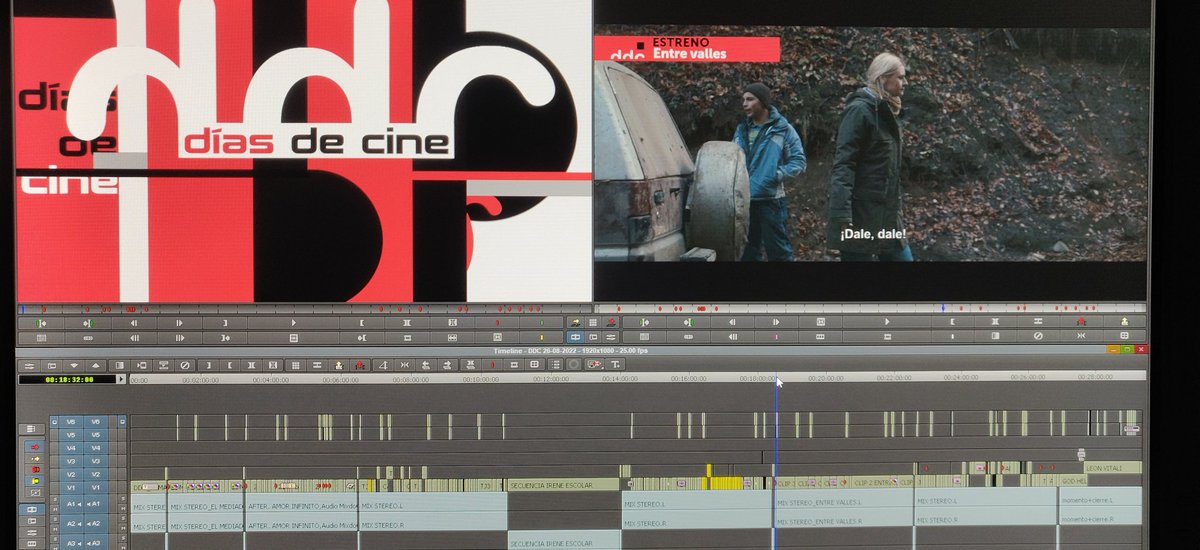Screen dimensions: 1200x550
Task: Click up-triangle icon in the timeline toolbar
Action: click(x=96, y=365)
